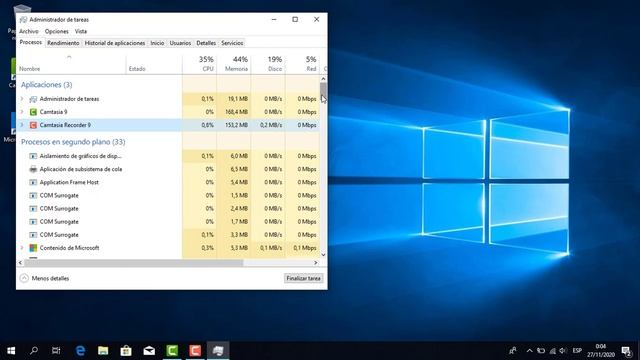Screen dimensions: 640x360
Task: Open the Vista menu
Action: point(81,31)
